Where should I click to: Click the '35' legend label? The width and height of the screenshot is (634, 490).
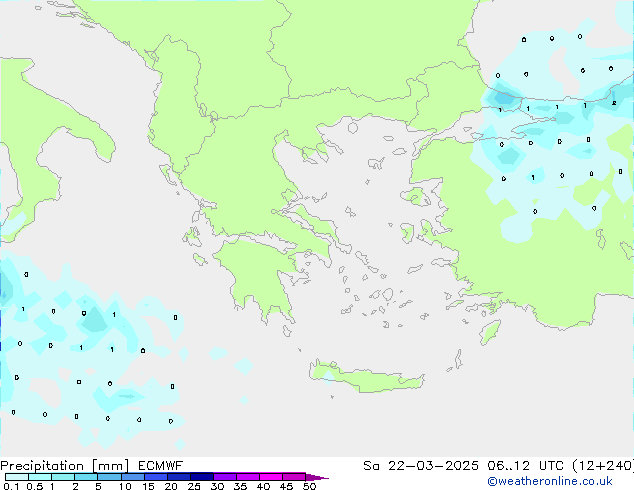pyautogui.click(x=240, y=486)
